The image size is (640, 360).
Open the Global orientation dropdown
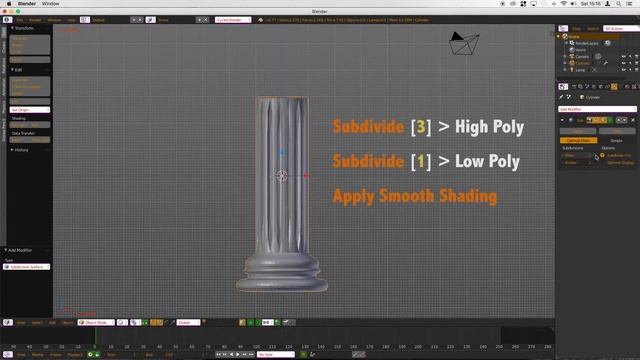[188, 322]
